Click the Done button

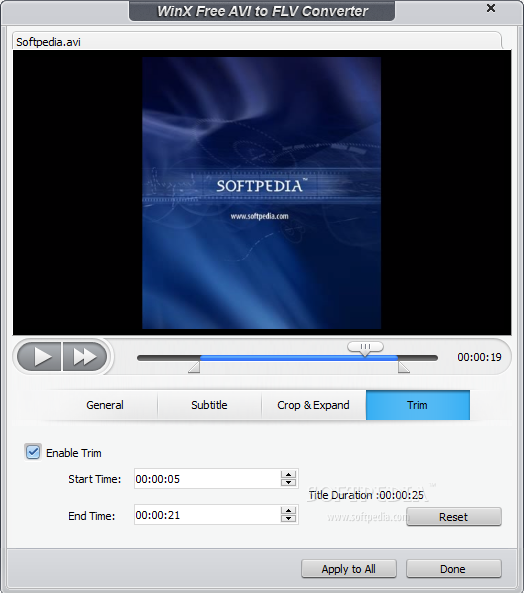click(454, 569)
